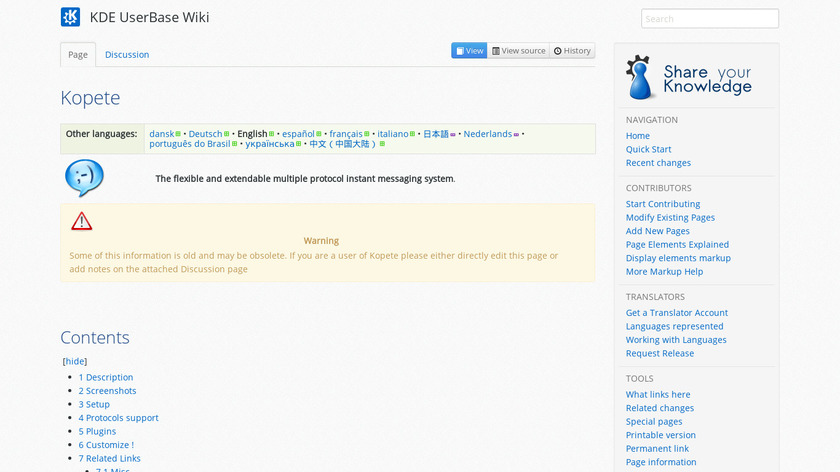
Task: Click the green status icon after français
Action: coord(367,134)
